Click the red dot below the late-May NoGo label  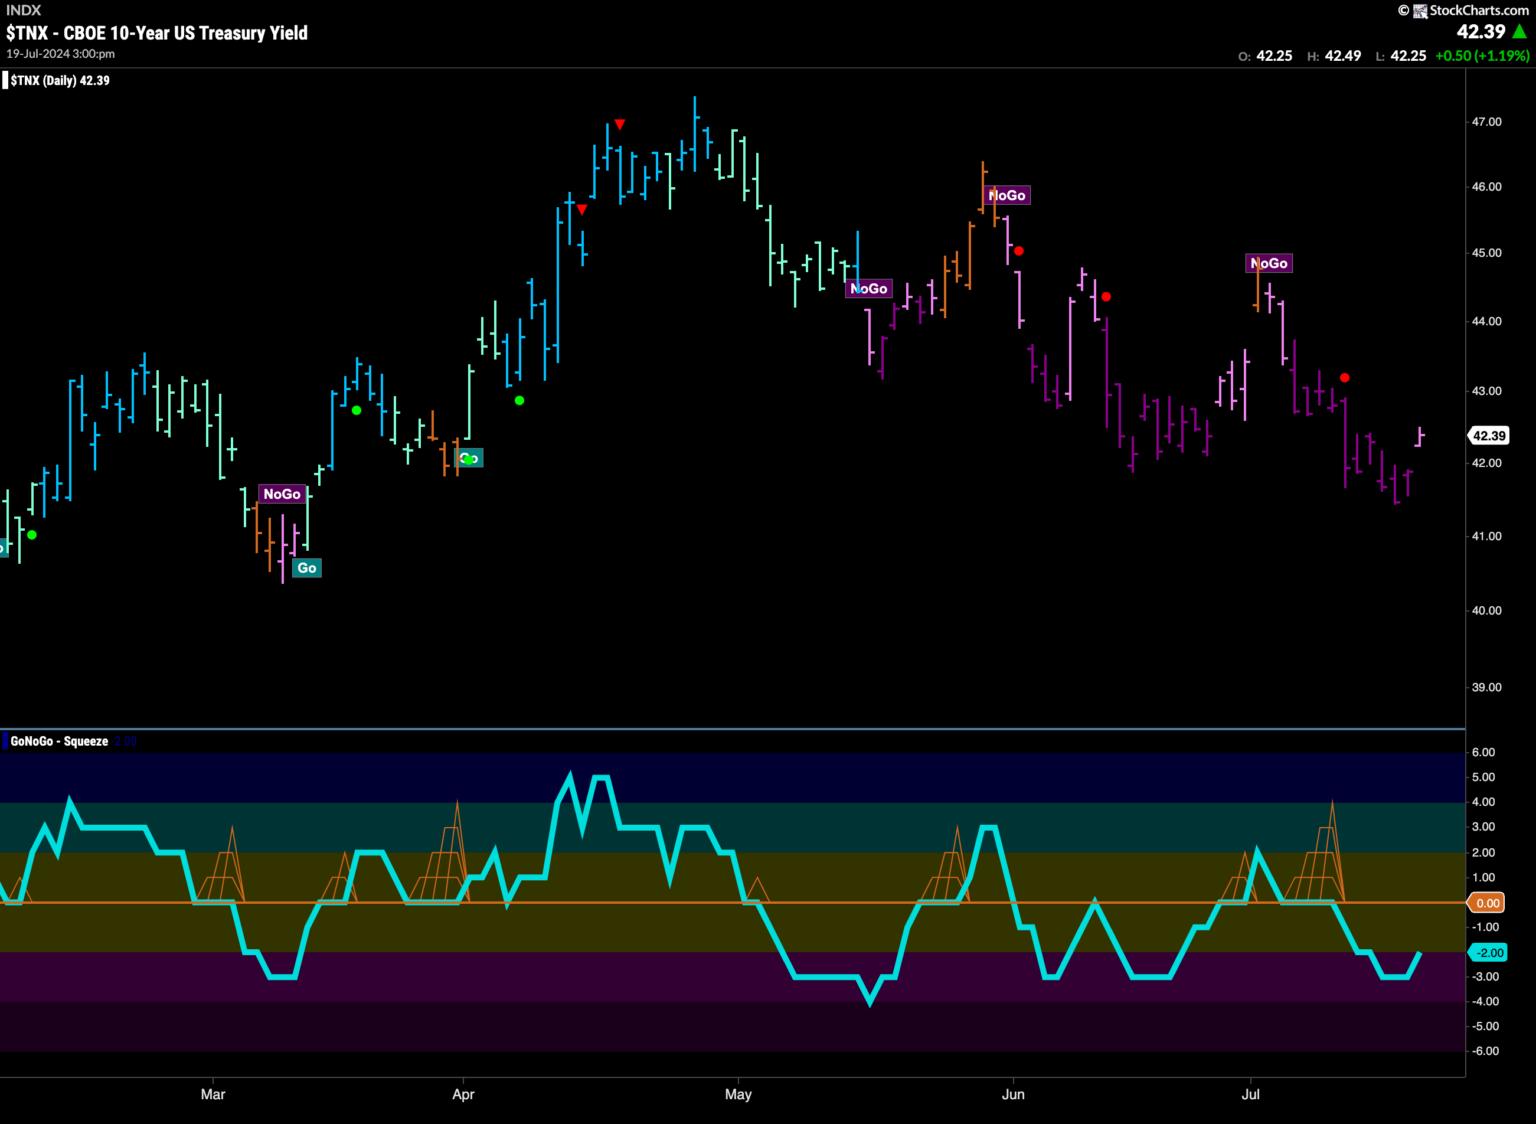pos(1018,251)
